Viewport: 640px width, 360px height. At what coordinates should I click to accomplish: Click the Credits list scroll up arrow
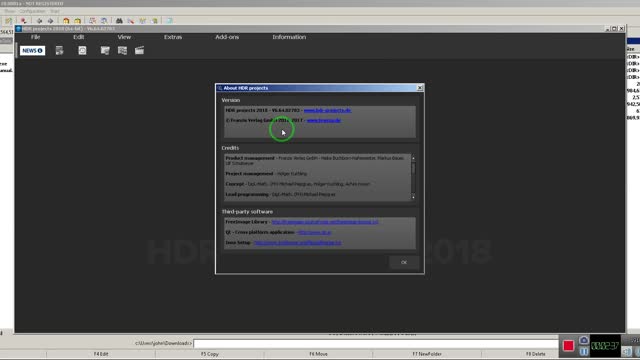pyautogui.click(x=413, y=158)
